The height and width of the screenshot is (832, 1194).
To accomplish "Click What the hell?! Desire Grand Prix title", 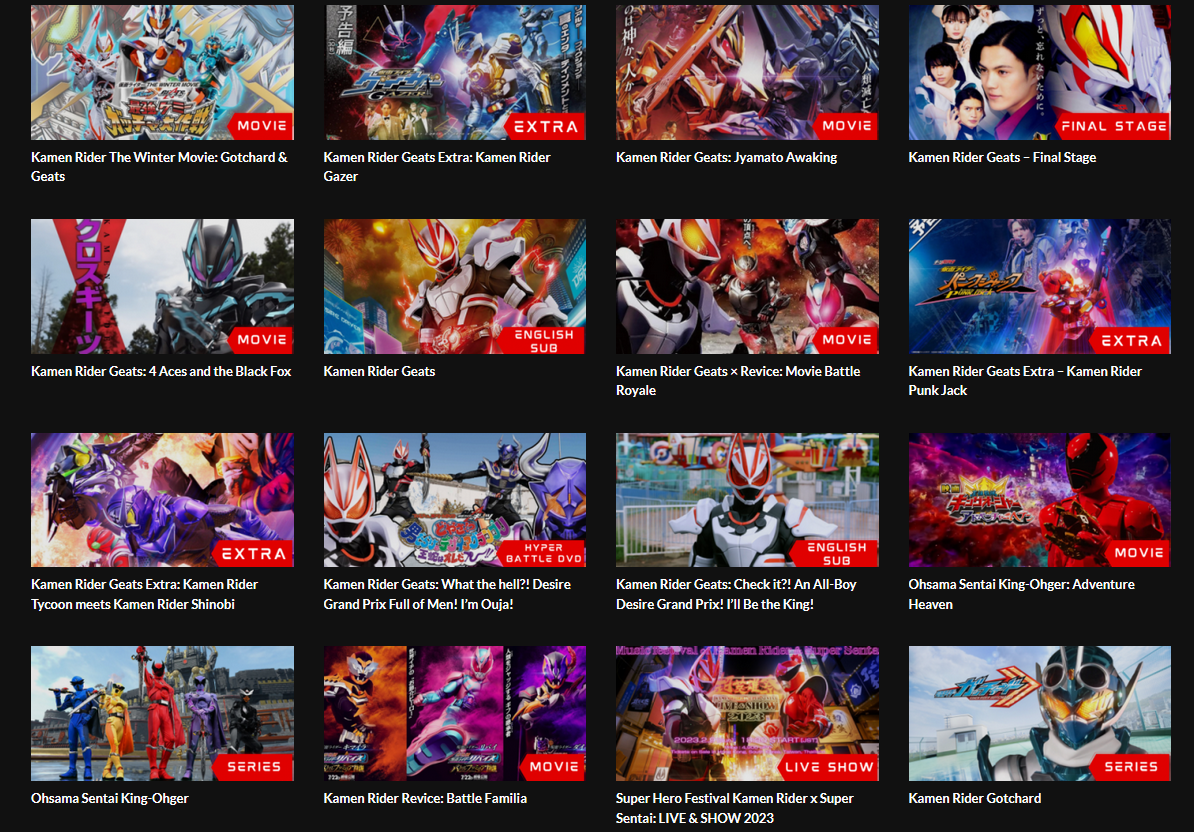I will point(447,595).
